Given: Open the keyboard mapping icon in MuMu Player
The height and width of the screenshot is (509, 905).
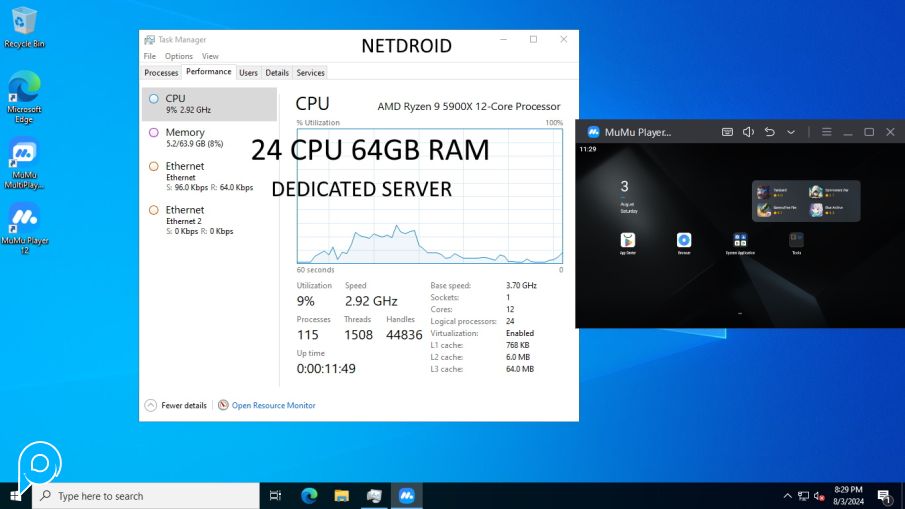Looking at the screenshot, I should (x=727, y=132).
